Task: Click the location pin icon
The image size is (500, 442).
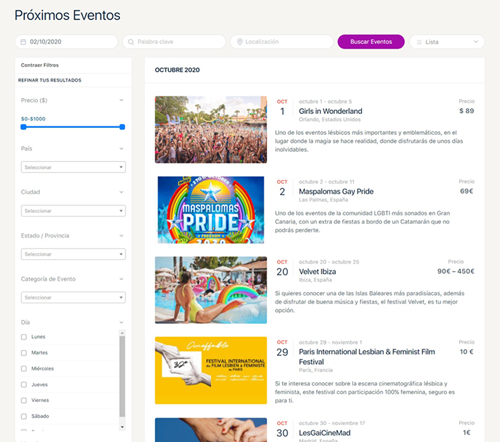Action: [x=239, y=42]
